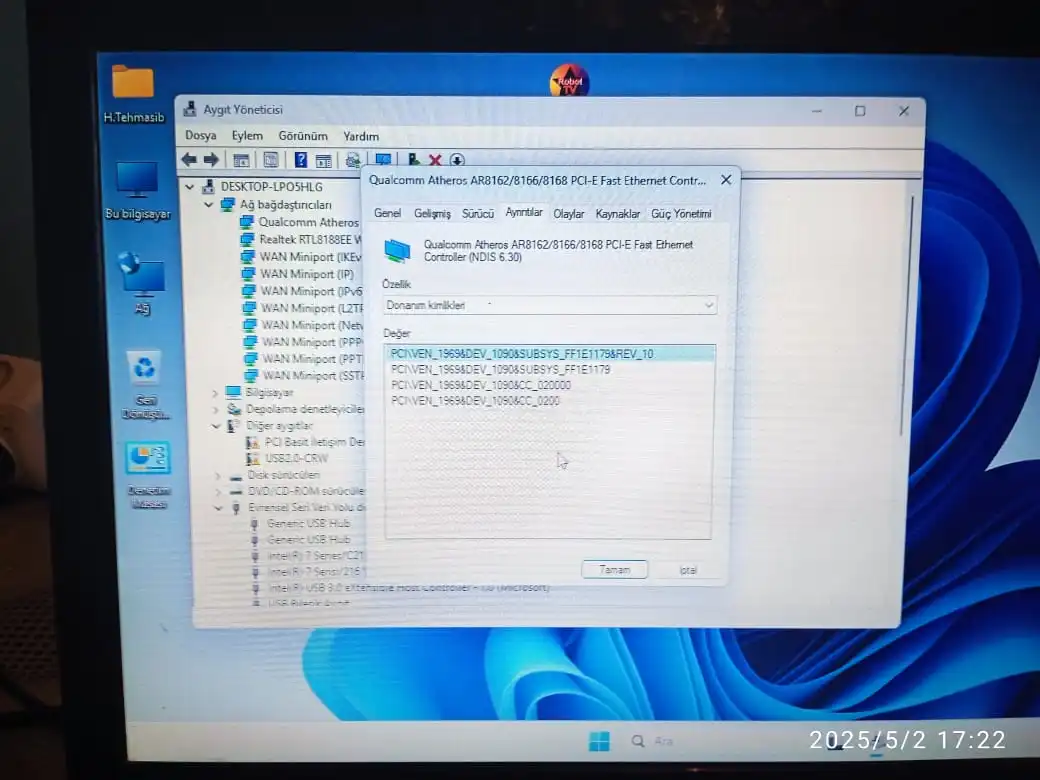Viewport: 1040px width, 780px height.
Task: Open the Görünüm menu
Action: click(302, 135)
